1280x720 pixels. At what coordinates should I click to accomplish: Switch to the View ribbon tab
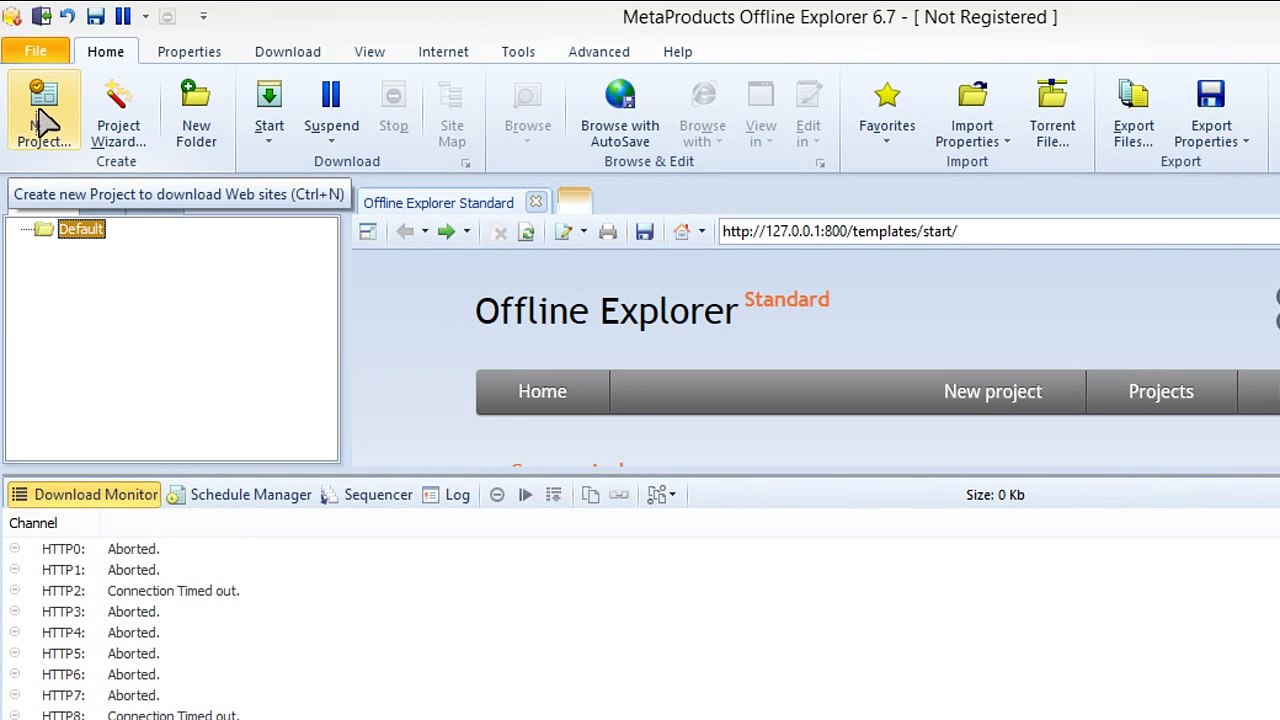[369, 52]
